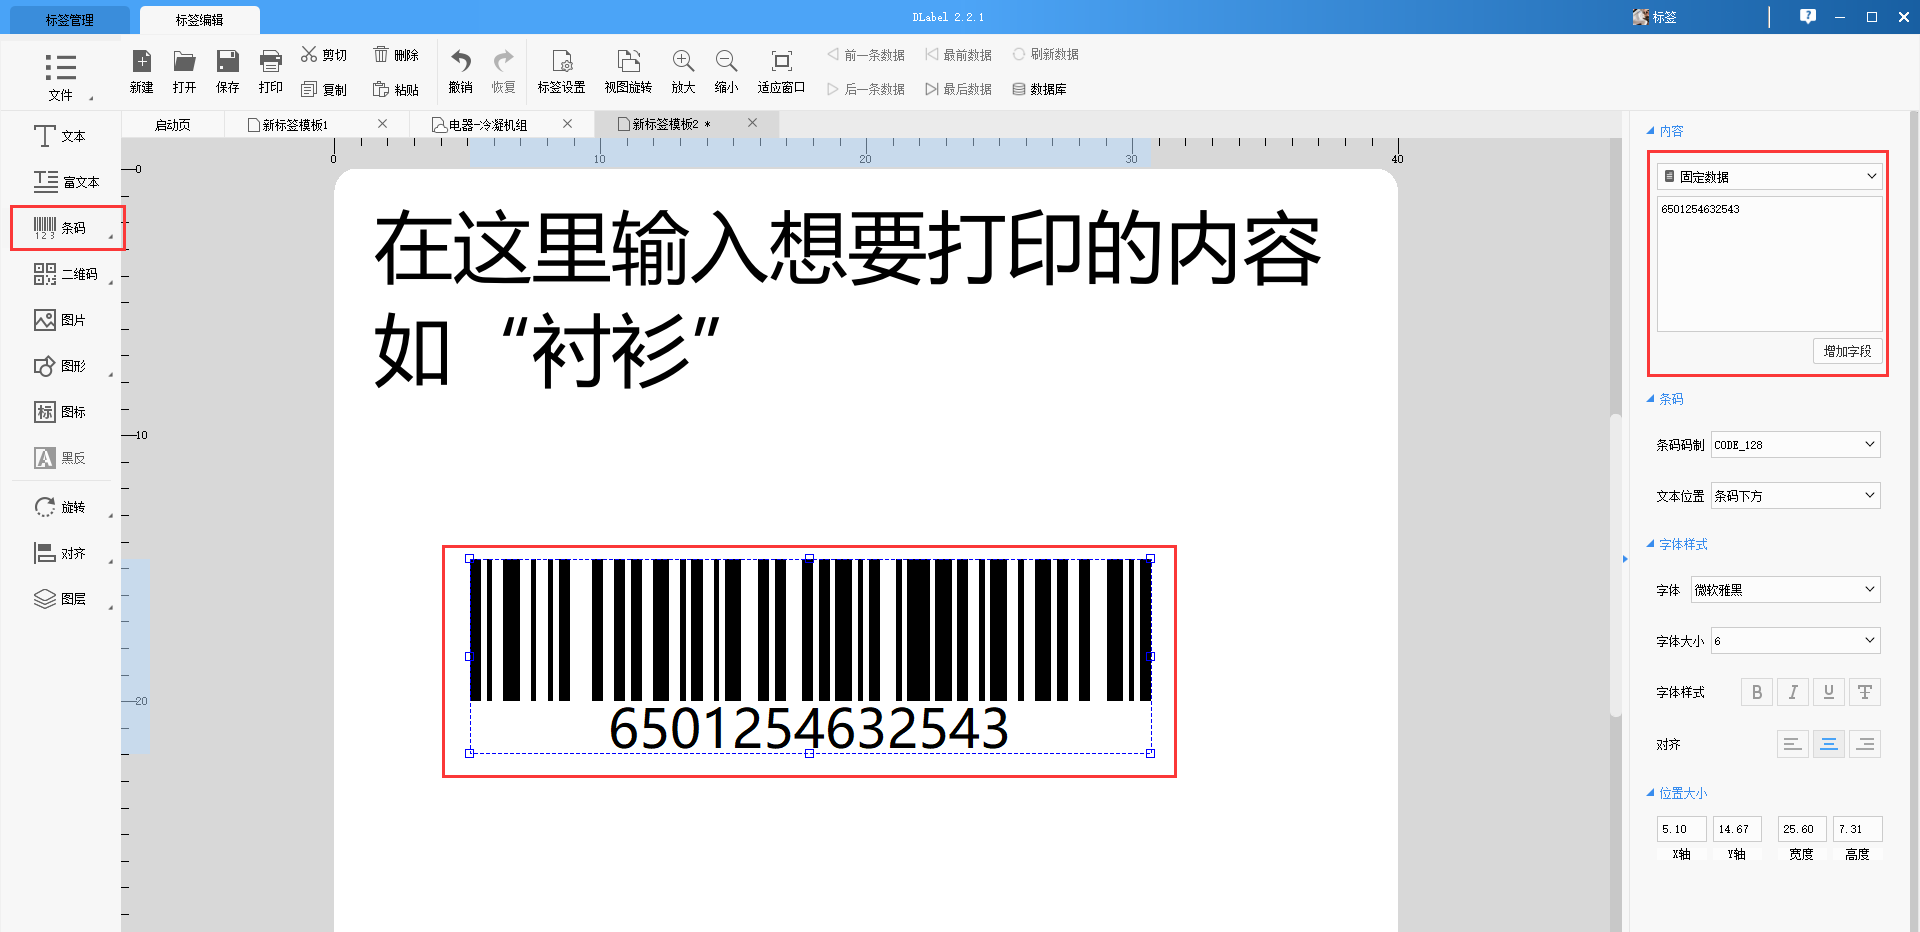This screenshot has width=1920, height=932.
Task: Click the 最前数据 first record button
Action: [x=959, y=55]
